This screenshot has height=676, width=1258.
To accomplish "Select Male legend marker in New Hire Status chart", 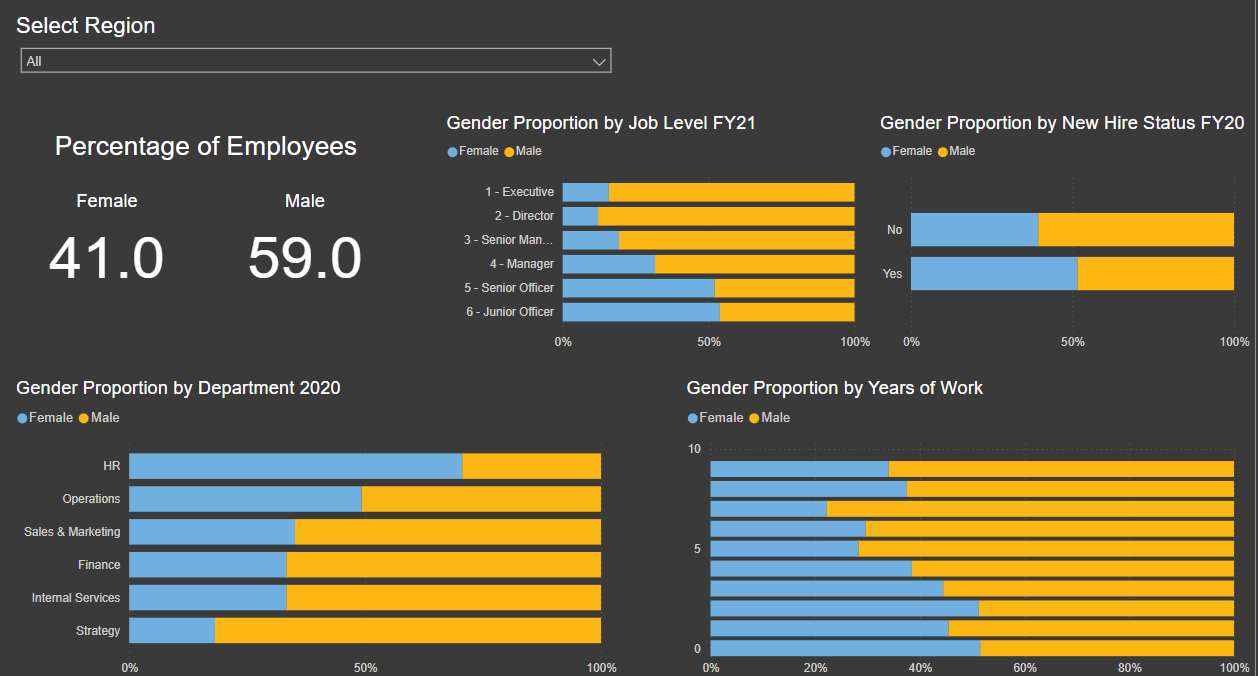I will click(x=943, y=152).
